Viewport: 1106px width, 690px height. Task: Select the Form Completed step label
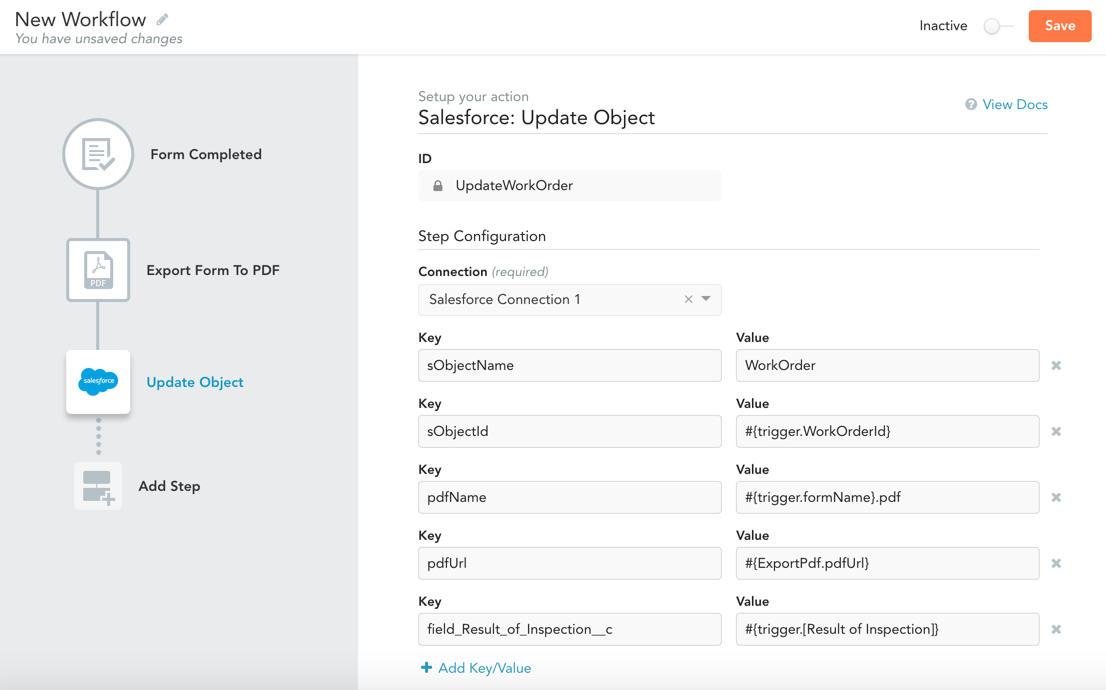tap(206, 154)
